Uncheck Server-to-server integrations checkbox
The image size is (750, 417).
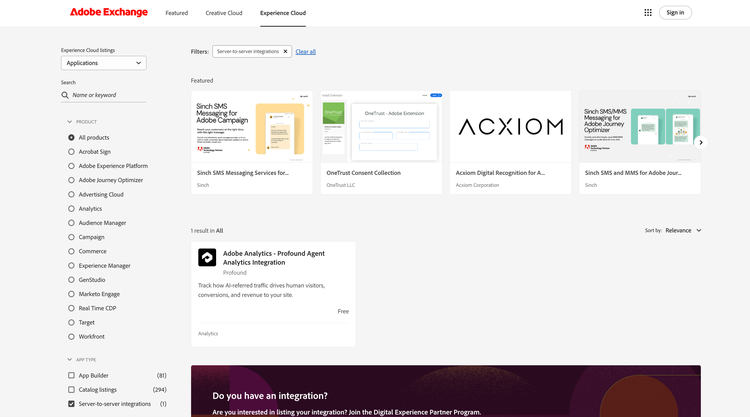click(71, 404)
